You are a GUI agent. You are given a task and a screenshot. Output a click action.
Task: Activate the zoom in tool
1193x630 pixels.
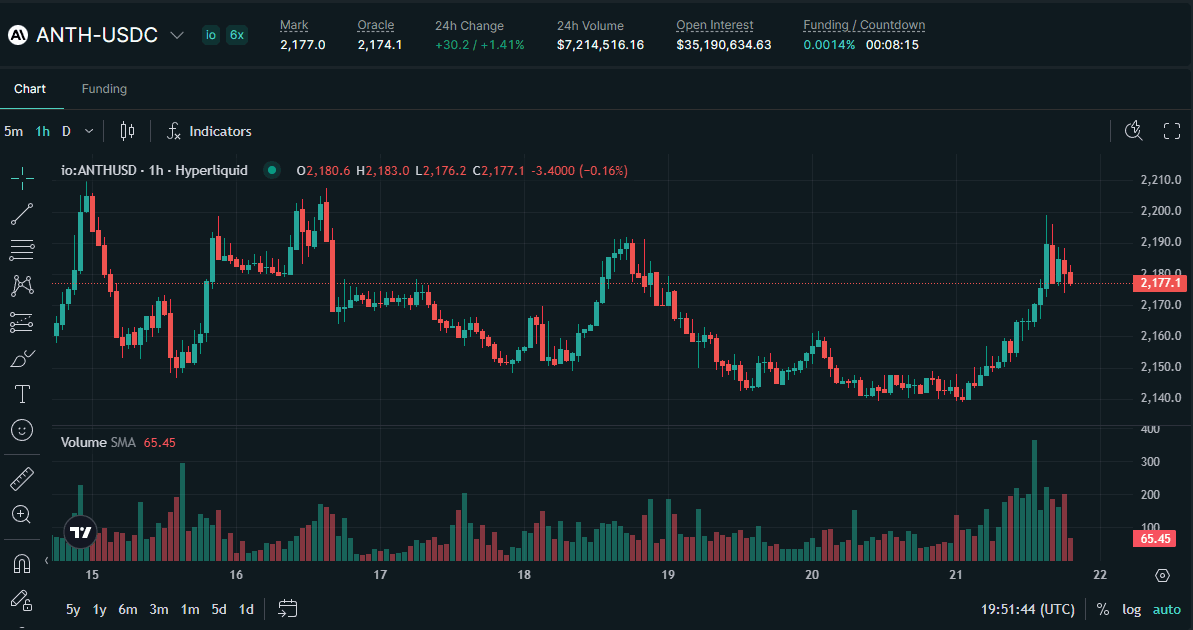pyautogui.click(x=22, y=515)
